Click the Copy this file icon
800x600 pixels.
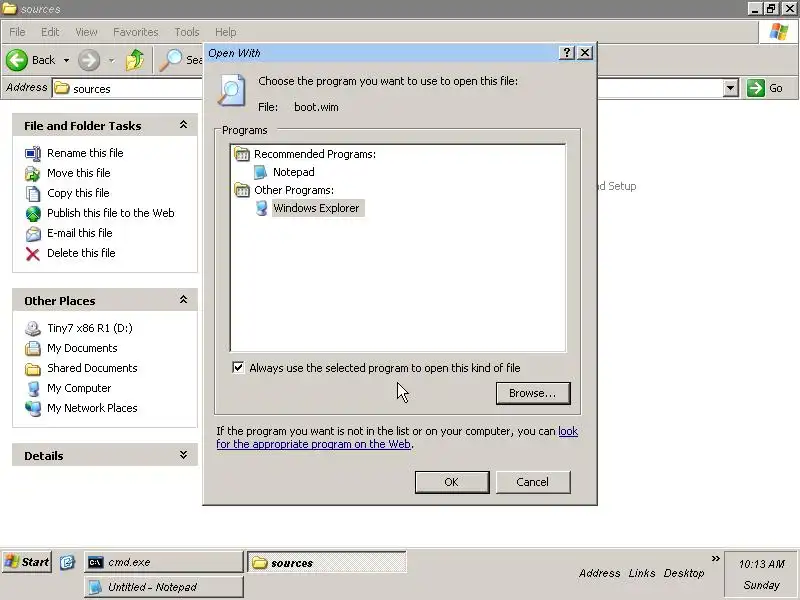tap(33, 193)
